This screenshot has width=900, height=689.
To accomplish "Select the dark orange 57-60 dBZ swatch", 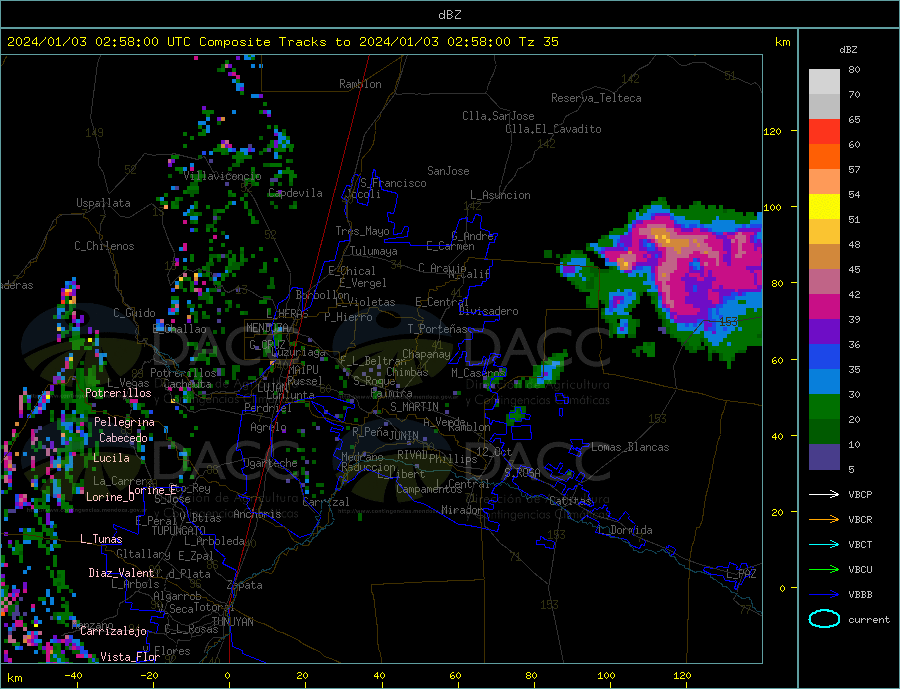I will point(824,157).
